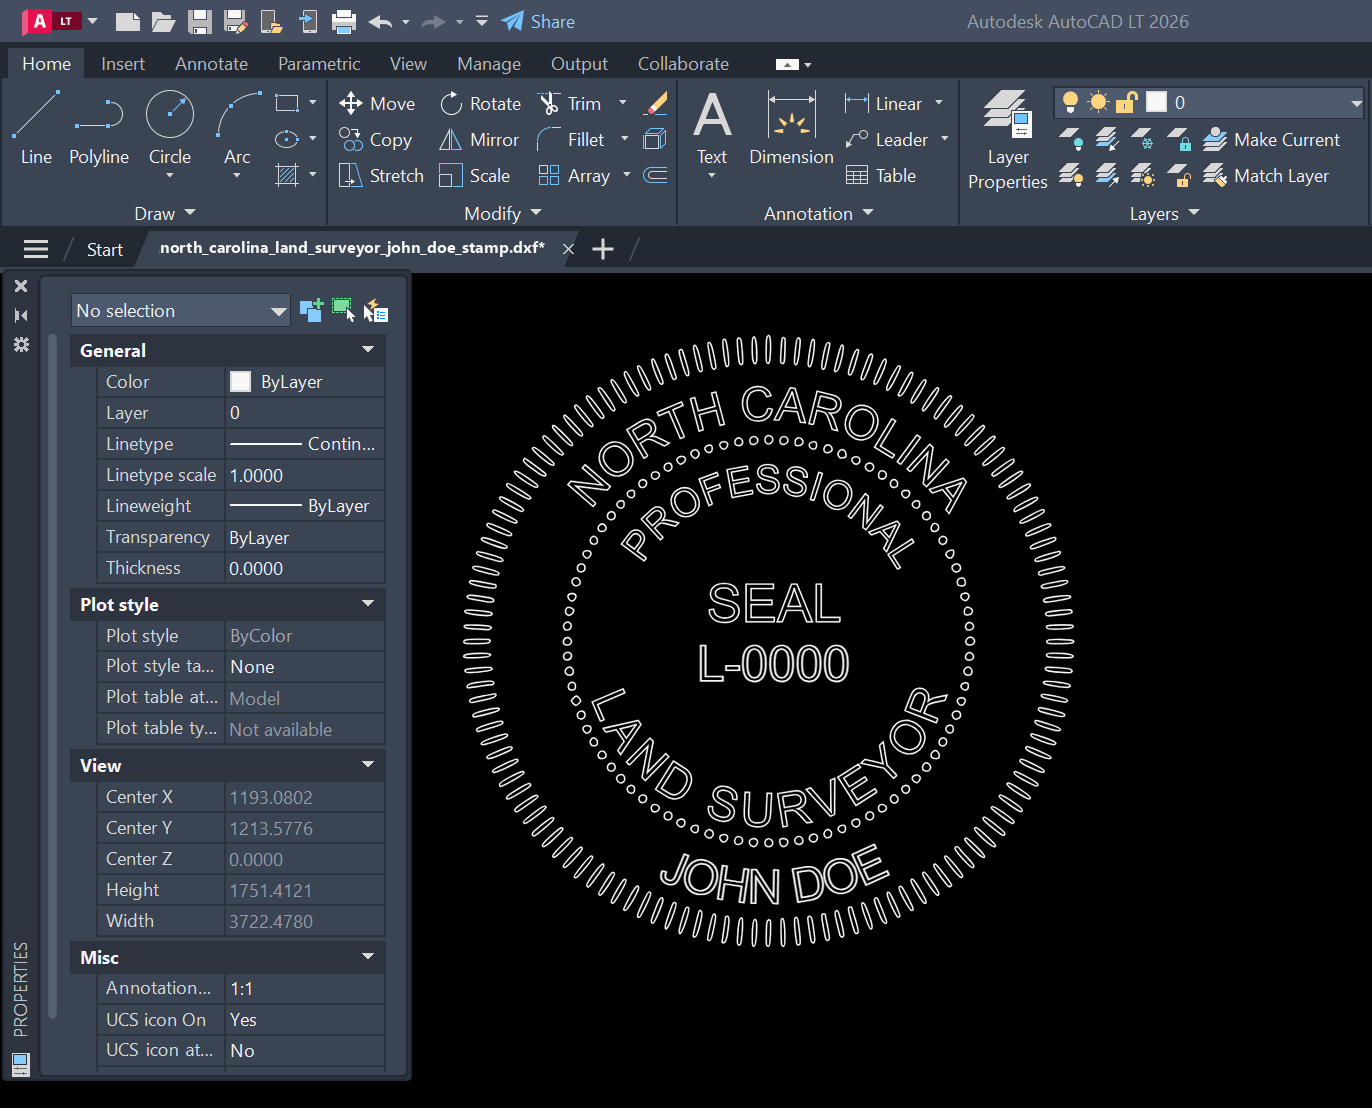Collapse the View section
The image size is (1372, 1108).
pyautogui.click(x=368, y=765)
